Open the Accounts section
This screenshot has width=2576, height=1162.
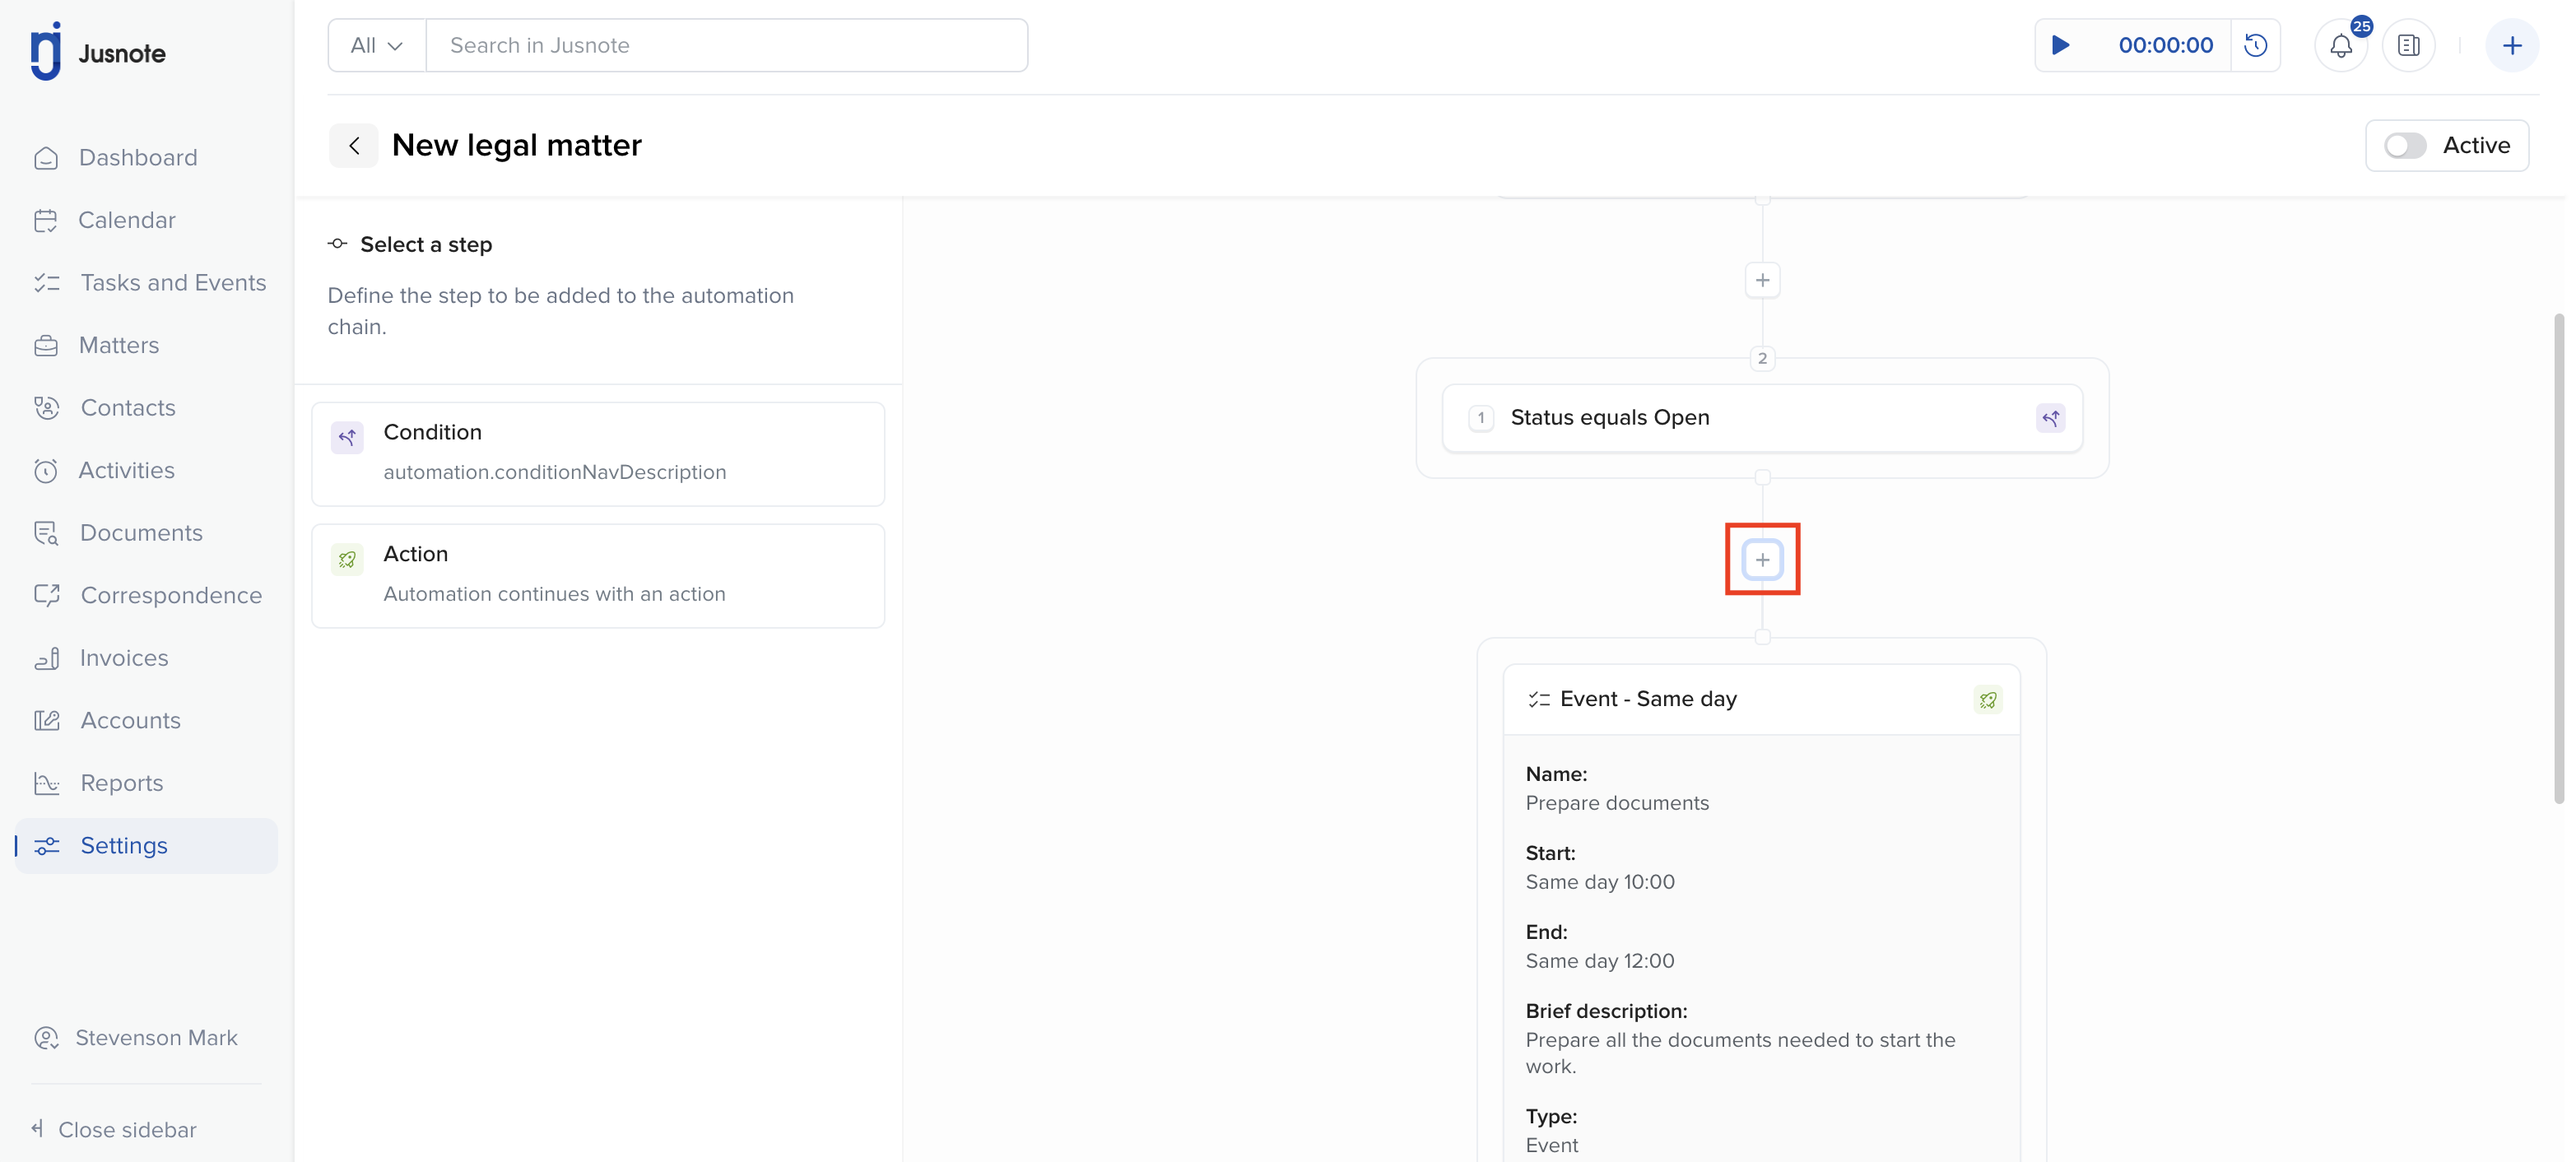(x=131, y=721)
